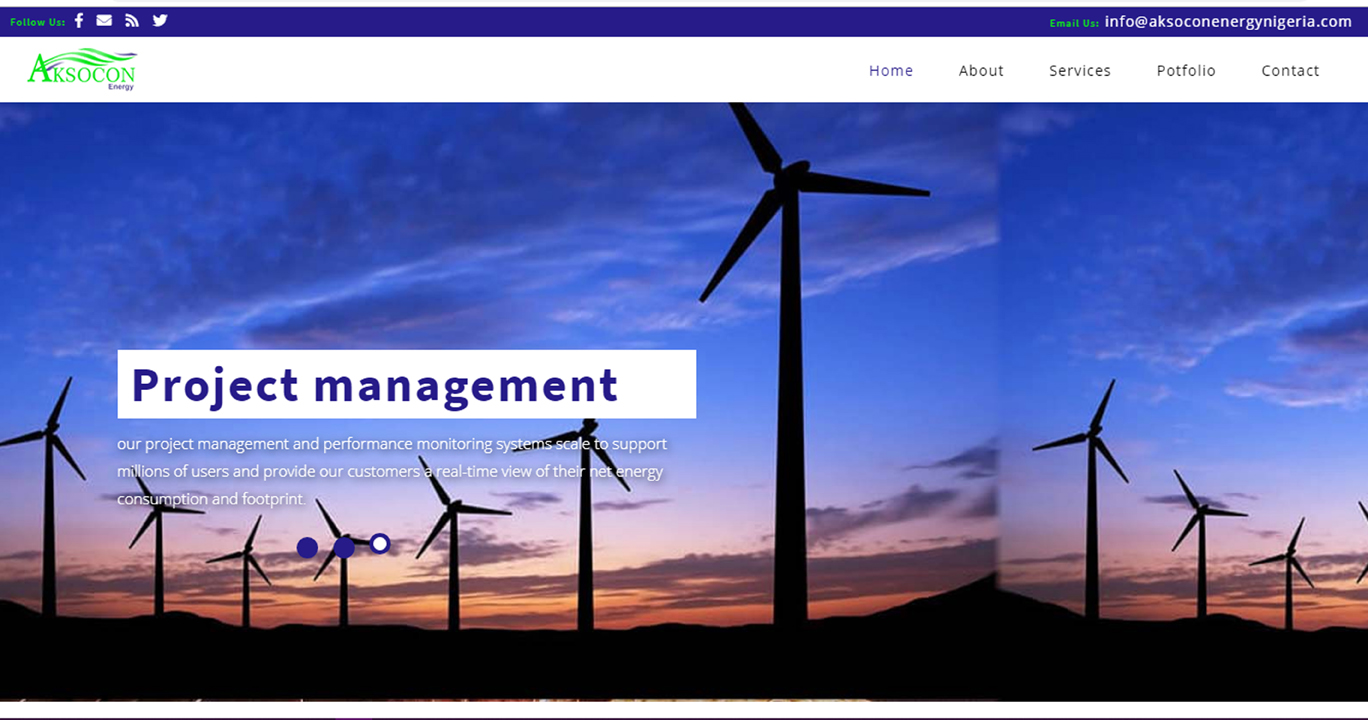Click the info@aksoconenergynigeria.com email link
This screenshot has height=720, width=1368.
click(1228, 22)
